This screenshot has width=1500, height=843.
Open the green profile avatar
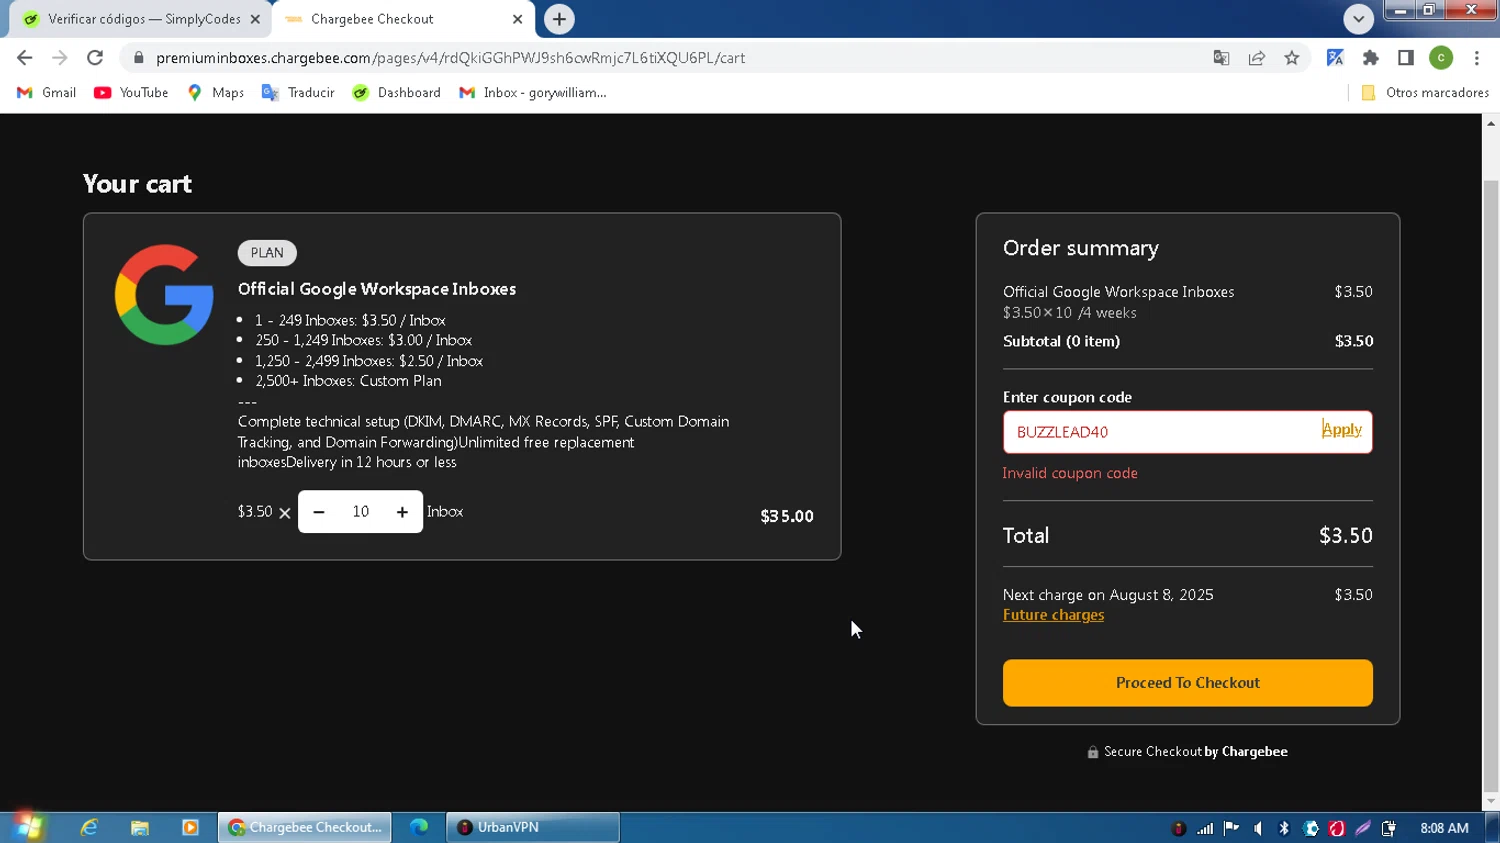pos(1441,58)
